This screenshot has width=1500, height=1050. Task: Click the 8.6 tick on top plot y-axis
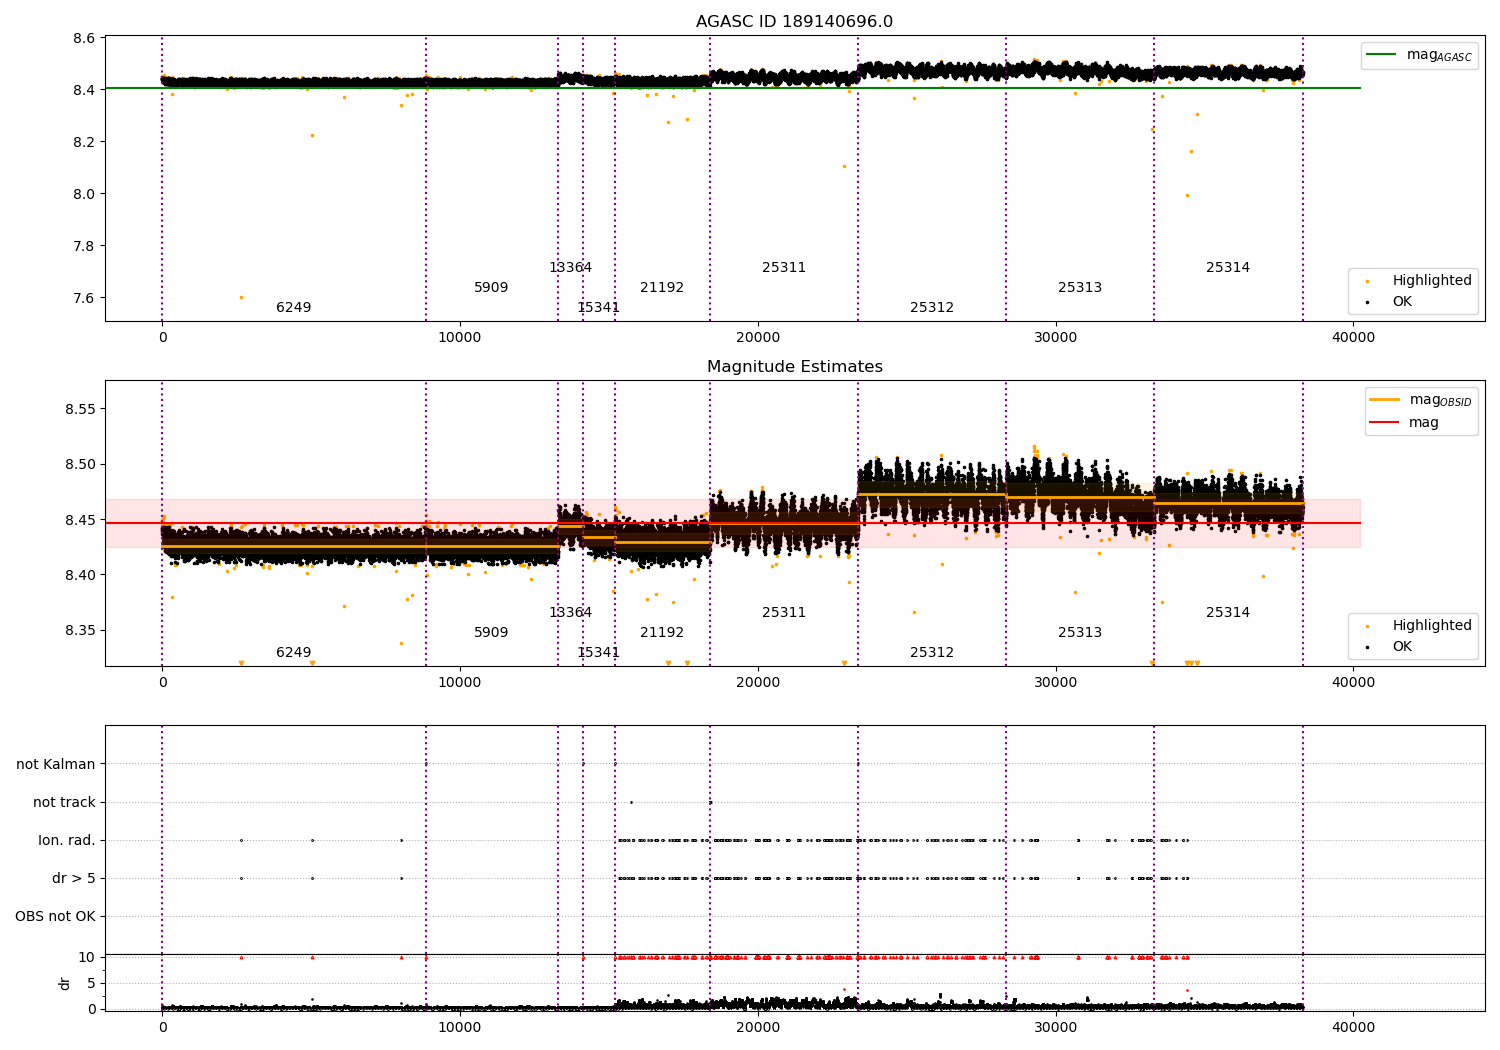(x=84, y=39)
